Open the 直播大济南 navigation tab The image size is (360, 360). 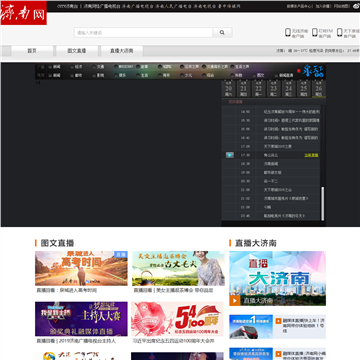(x=122, y=51)
